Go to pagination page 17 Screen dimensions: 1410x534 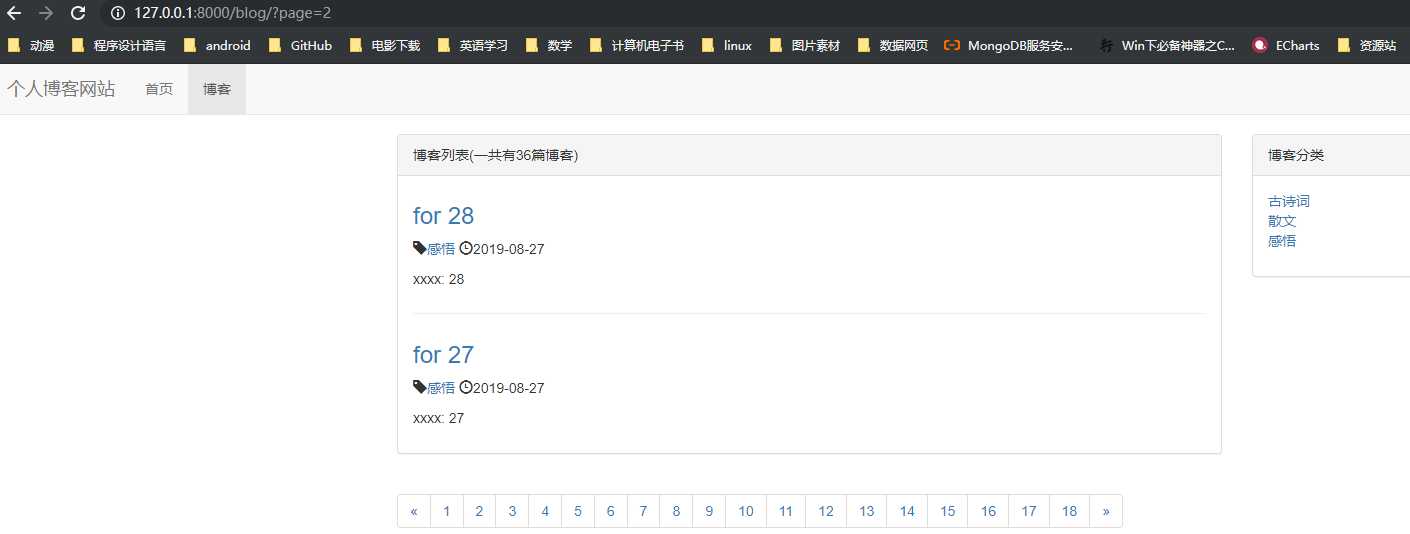1029,511
